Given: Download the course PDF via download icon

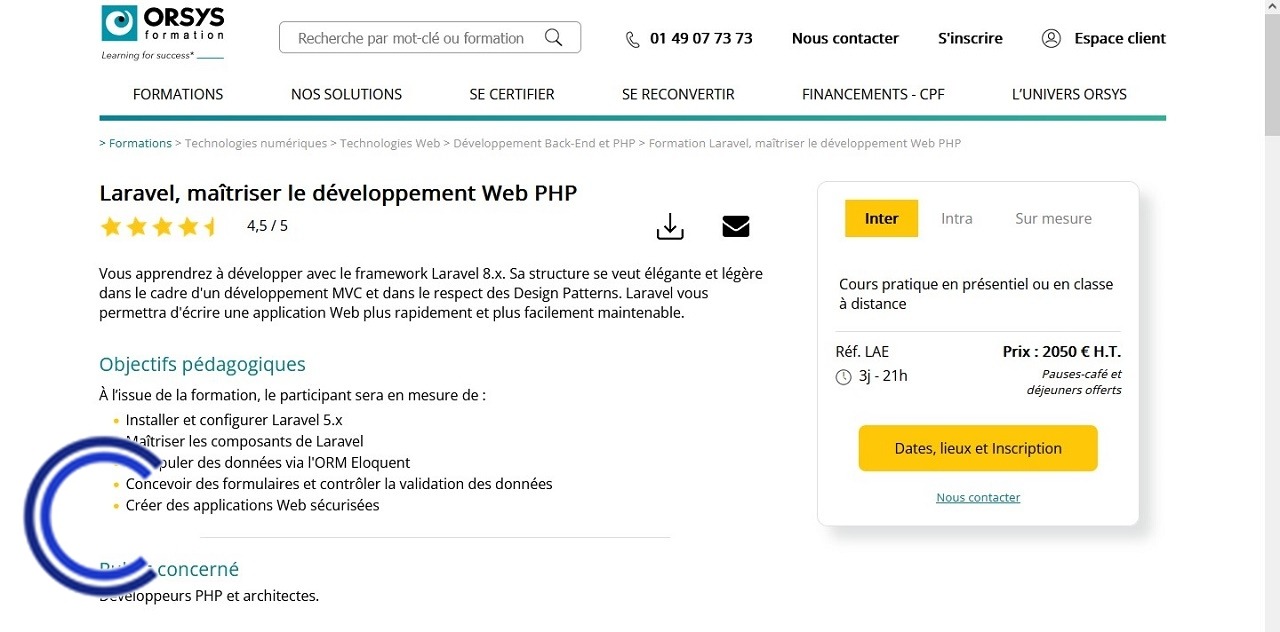Looking at the screenshot, I should coord(670,227).
